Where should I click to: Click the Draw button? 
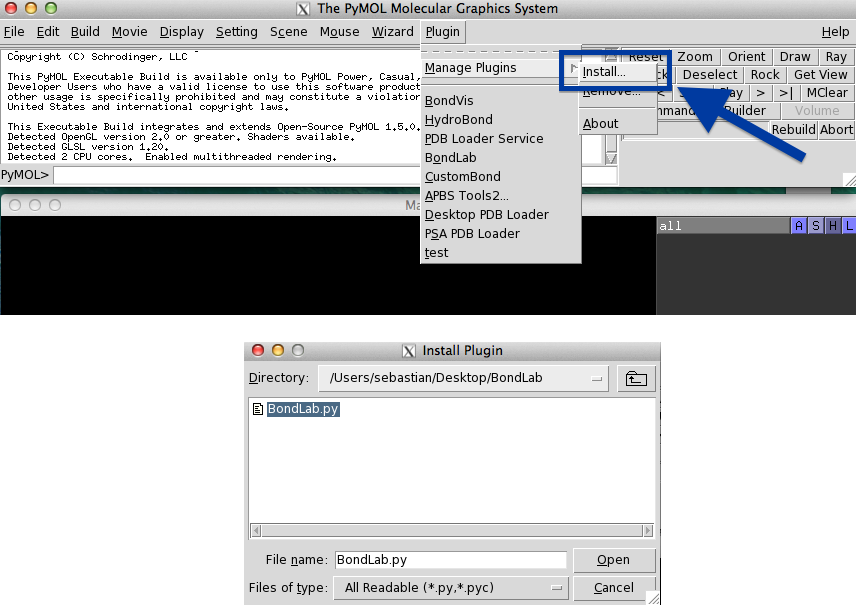(795, 57)
